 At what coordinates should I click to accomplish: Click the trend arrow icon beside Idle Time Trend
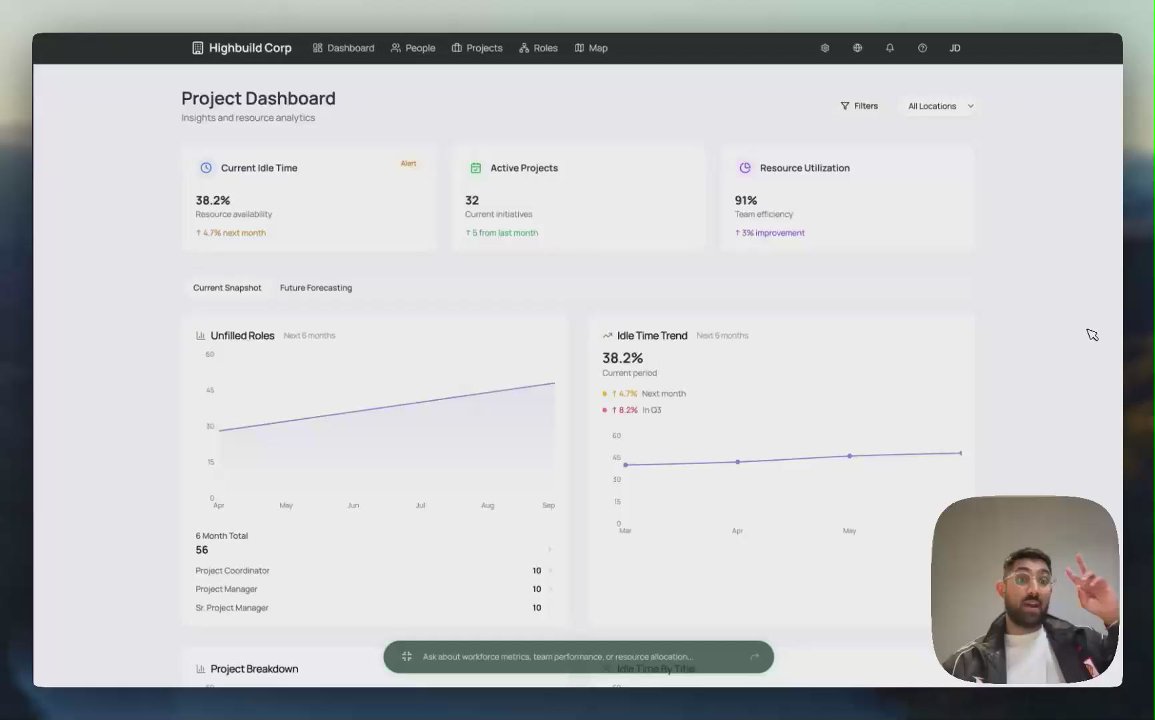pyautogui.click(x=608, y=335)
